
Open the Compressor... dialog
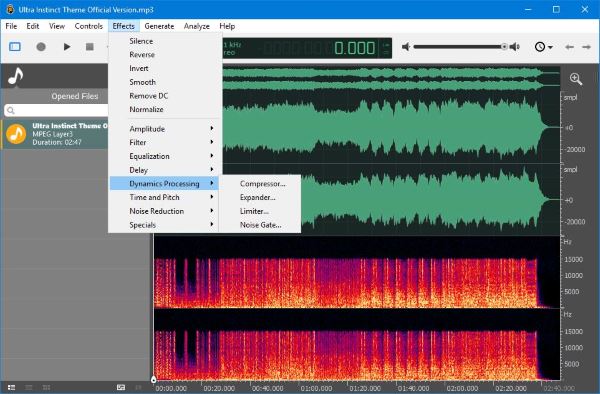pos(260,184)
